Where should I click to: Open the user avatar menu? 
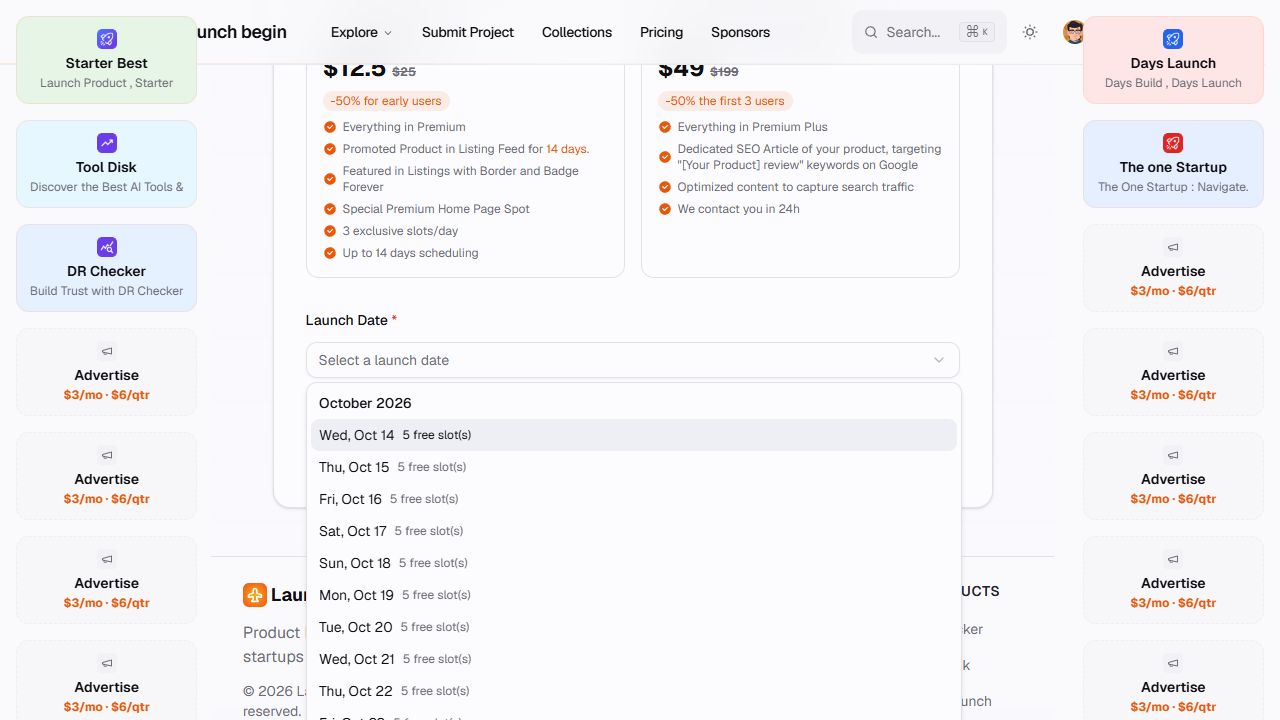(1073, 32)
